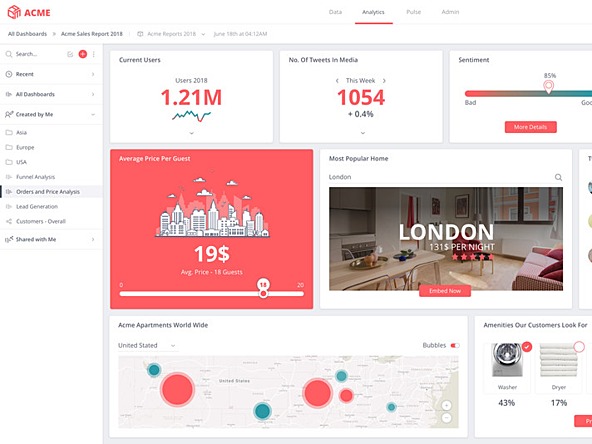Click the Shared with Me icon

point(9,239)
